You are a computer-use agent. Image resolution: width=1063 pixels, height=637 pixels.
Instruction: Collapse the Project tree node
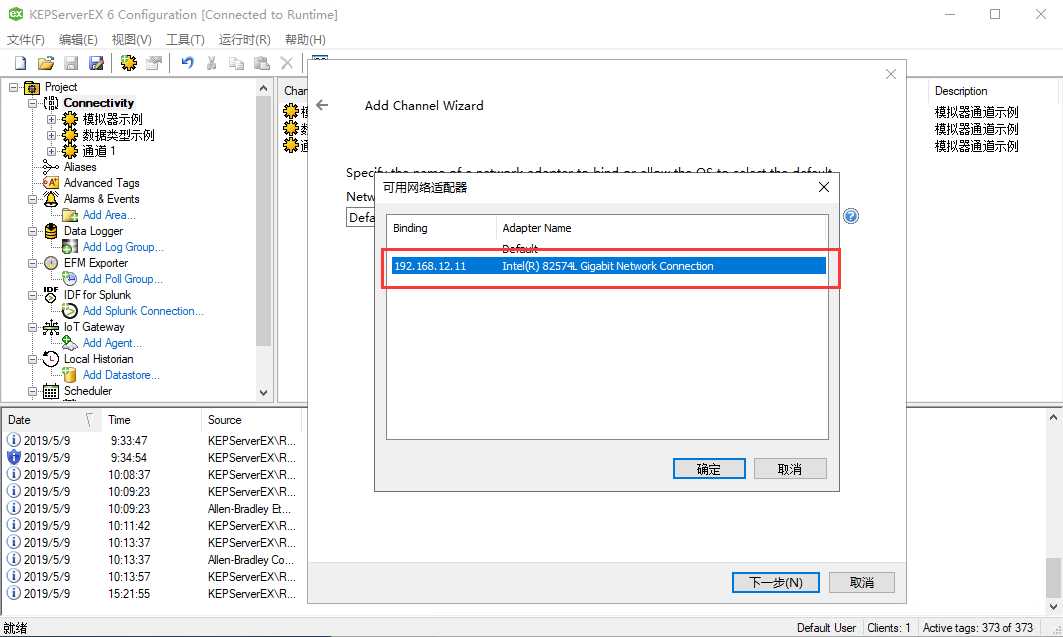pyautogui.click(x=13, y=87)
